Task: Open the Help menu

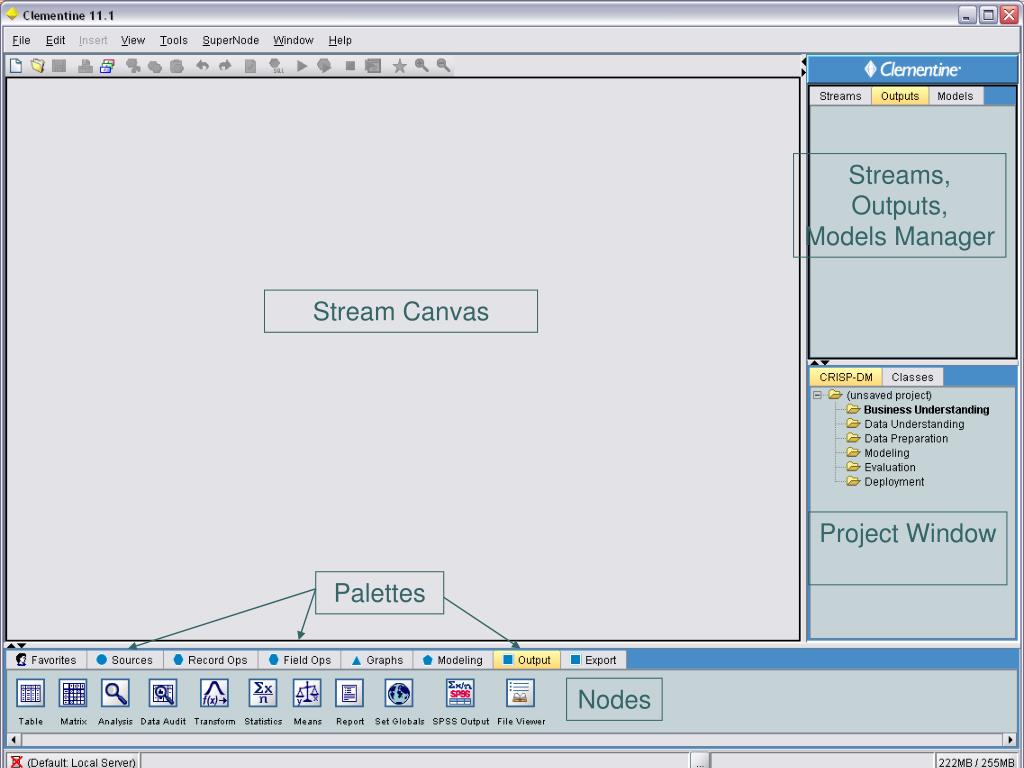Action: click(x=340, y=40)
